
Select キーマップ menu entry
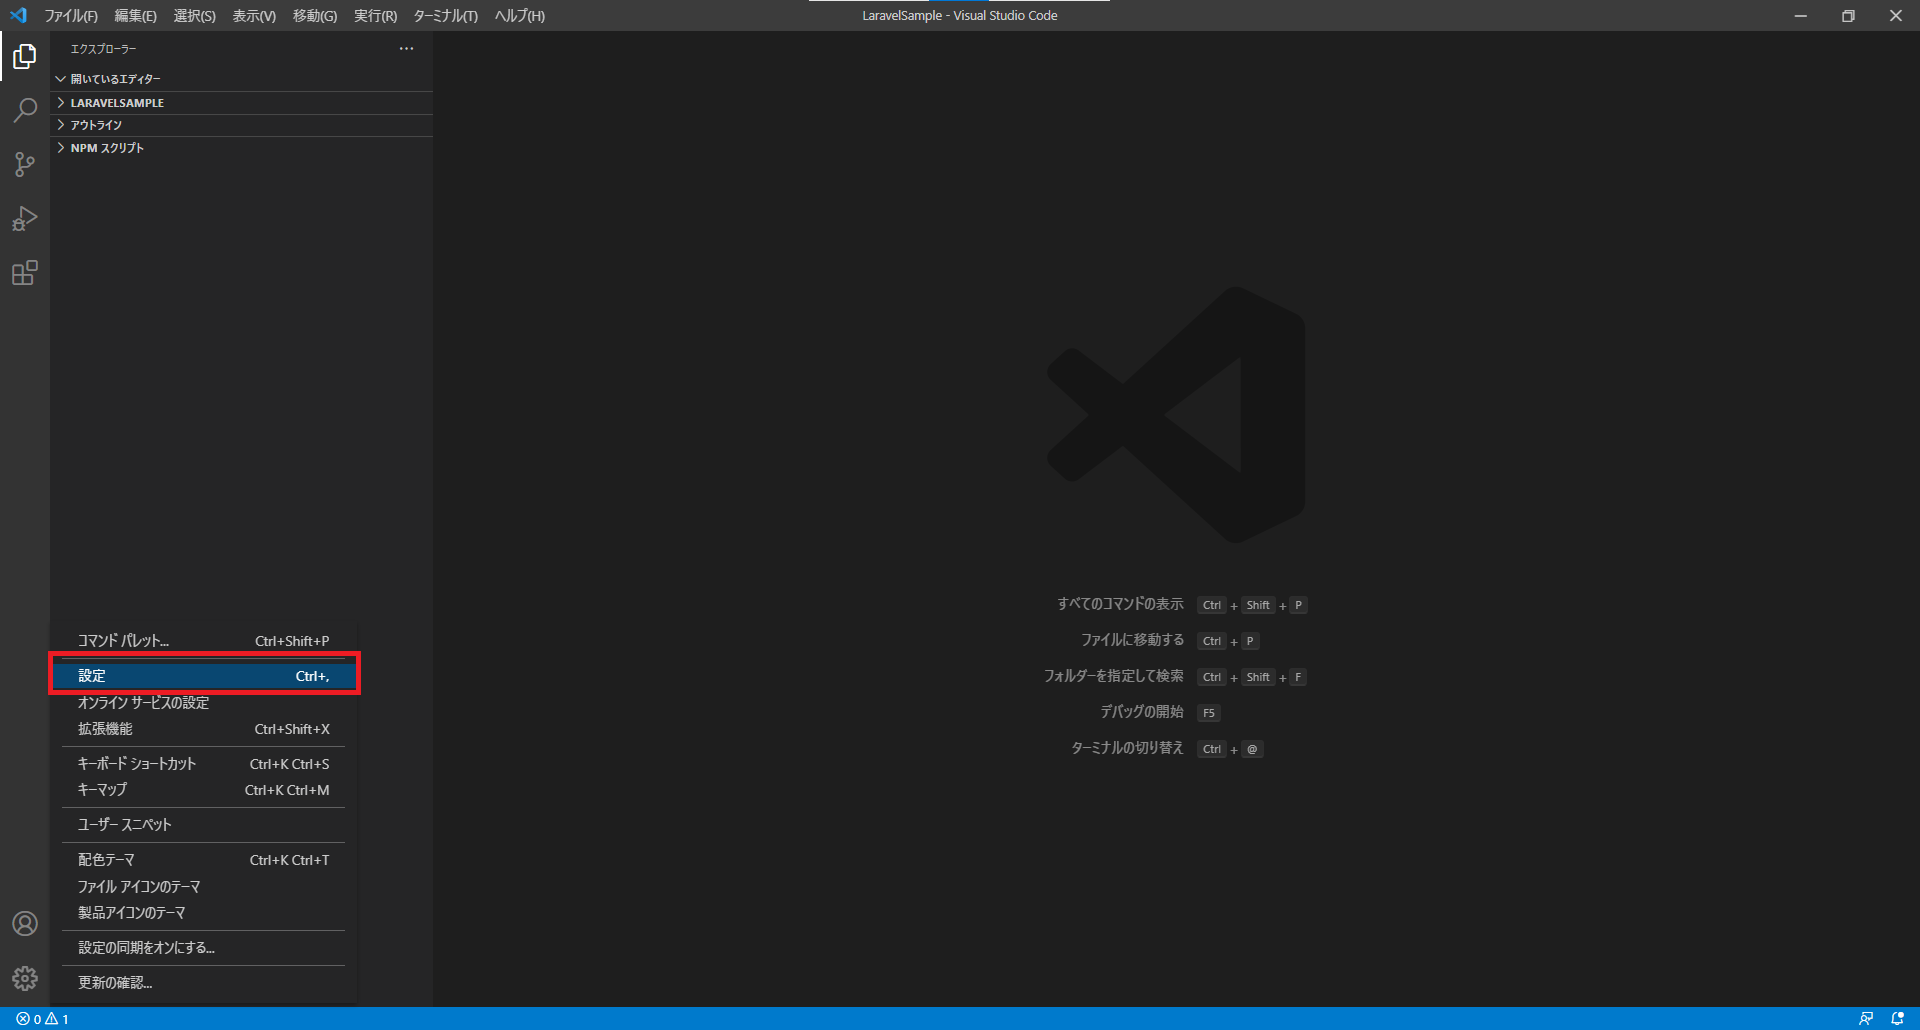(x=203, y=790)
